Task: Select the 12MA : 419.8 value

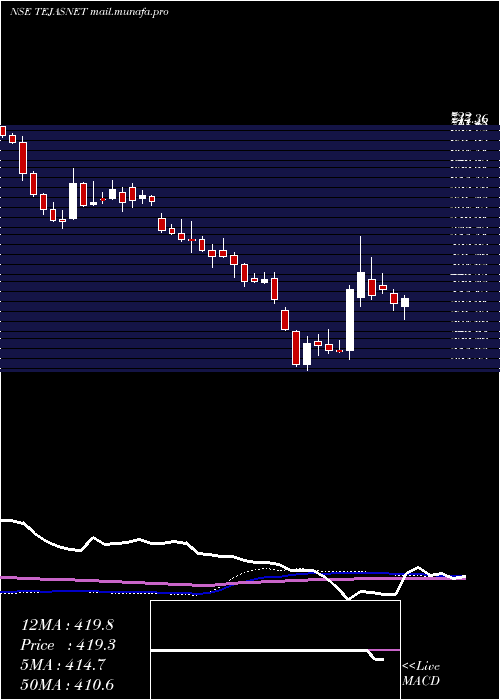Action: tap(65, 625)
